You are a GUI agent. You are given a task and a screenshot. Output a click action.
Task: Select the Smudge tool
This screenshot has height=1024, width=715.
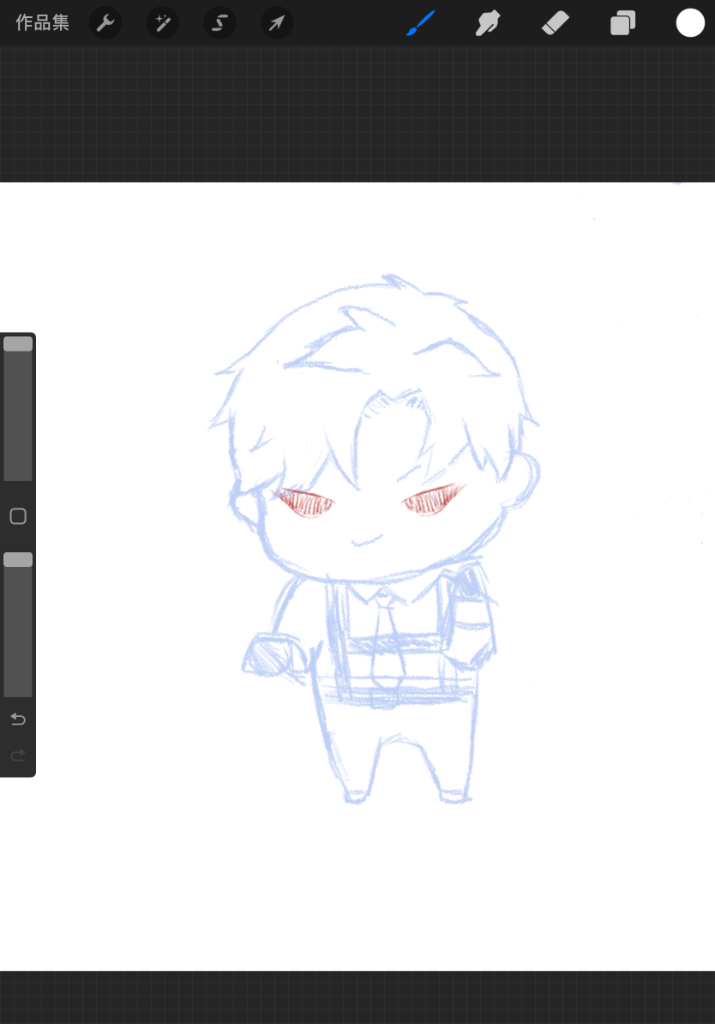[488, 23]
